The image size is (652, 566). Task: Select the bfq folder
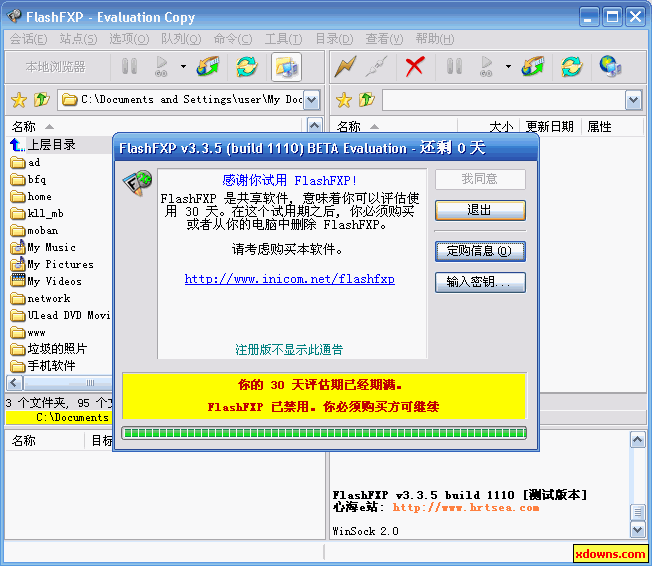pyautogui.click(x=28, y=179)
